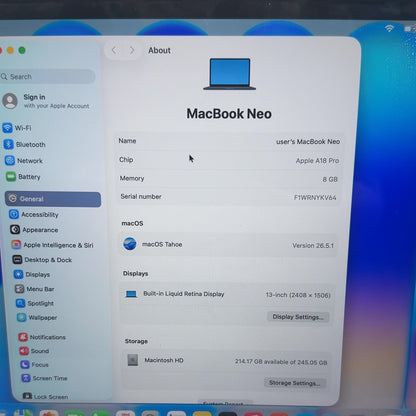Click the Built-in Liquid Retina Display icon
The height and width of the screenshot is (416, 416).
click(x=131, y=294)
